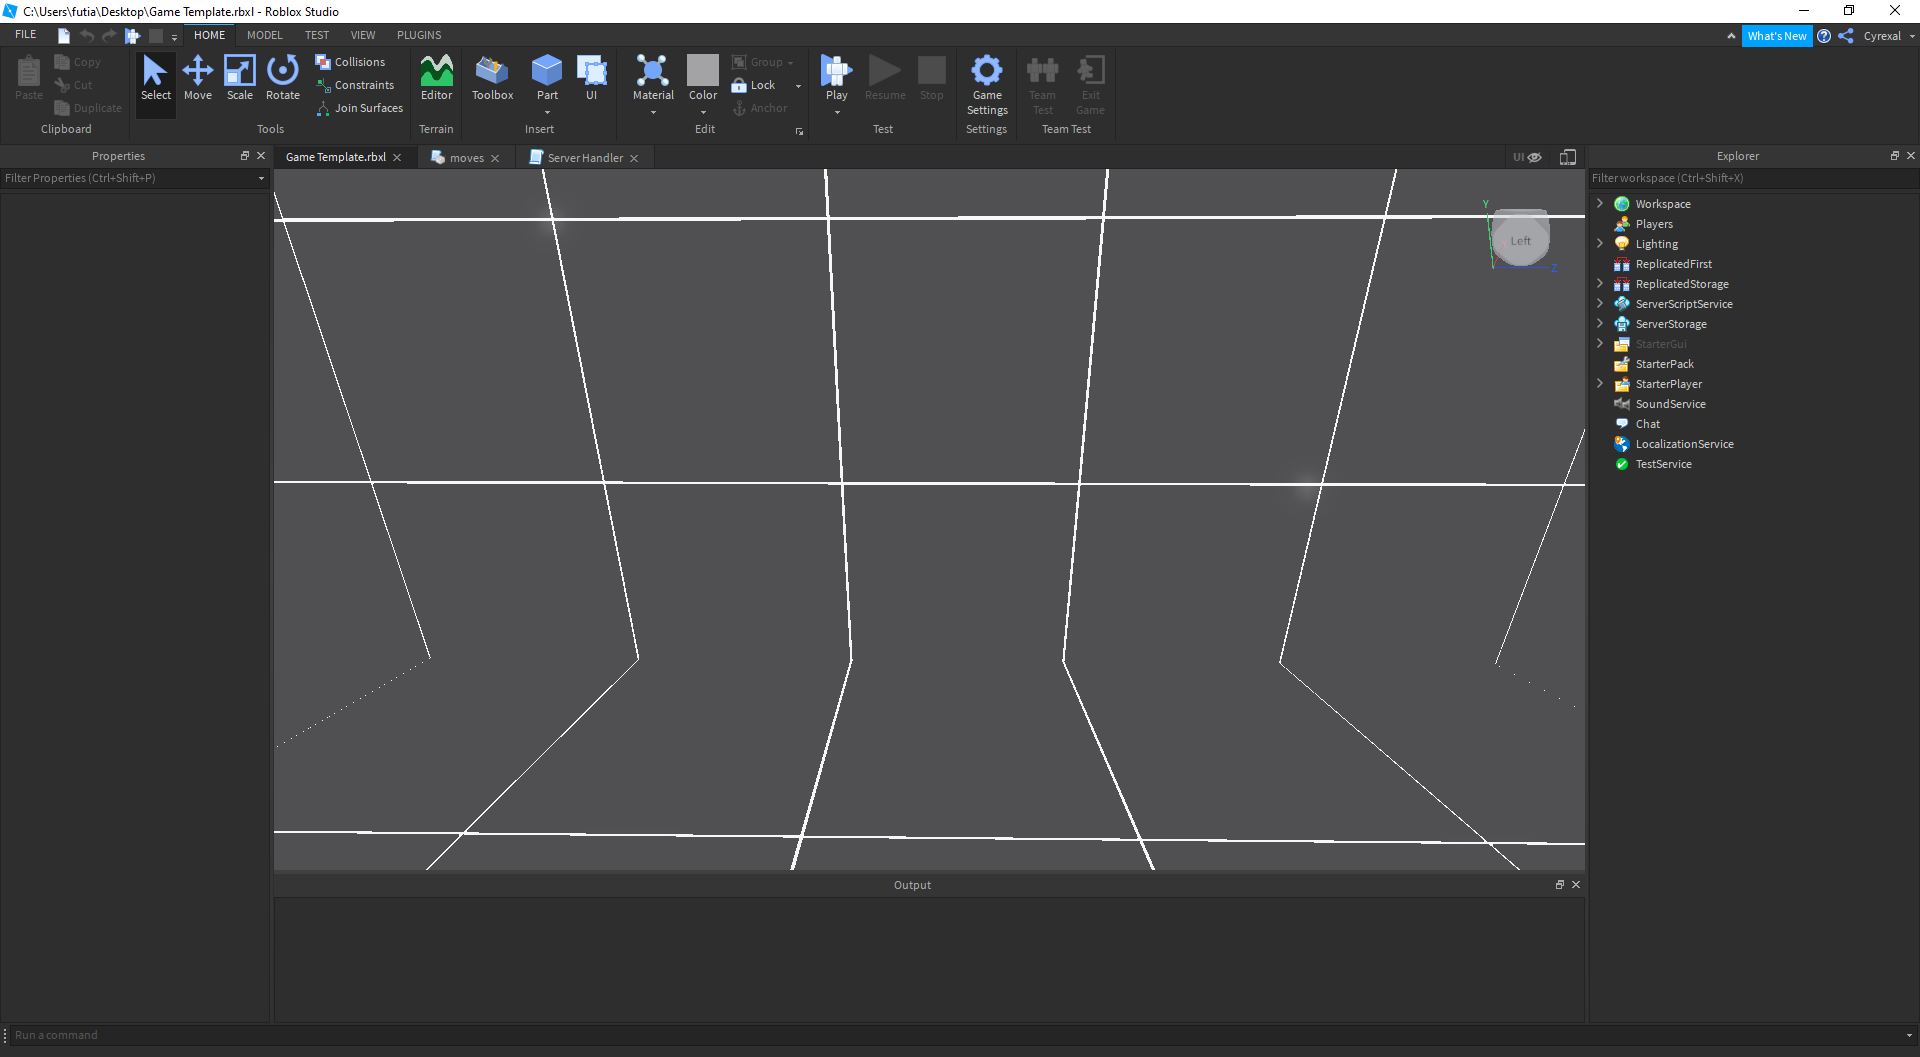Switch to the MODEL ribbon tab
1920x1057 pixels.
coord(264,35)
